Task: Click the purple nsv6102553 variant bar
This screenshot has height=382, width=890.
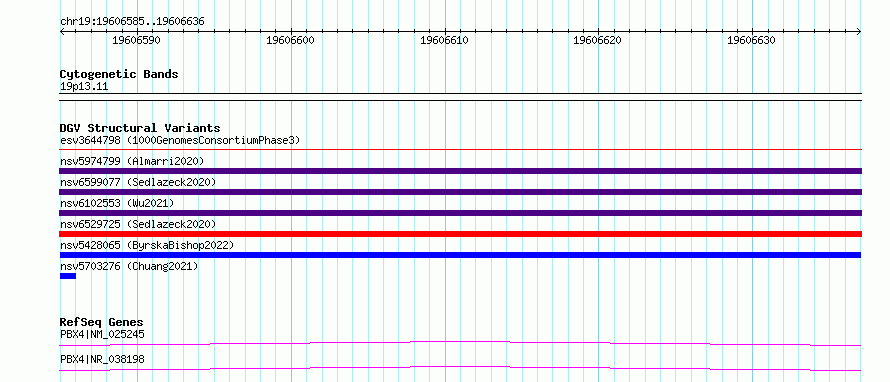Action: 460,213
